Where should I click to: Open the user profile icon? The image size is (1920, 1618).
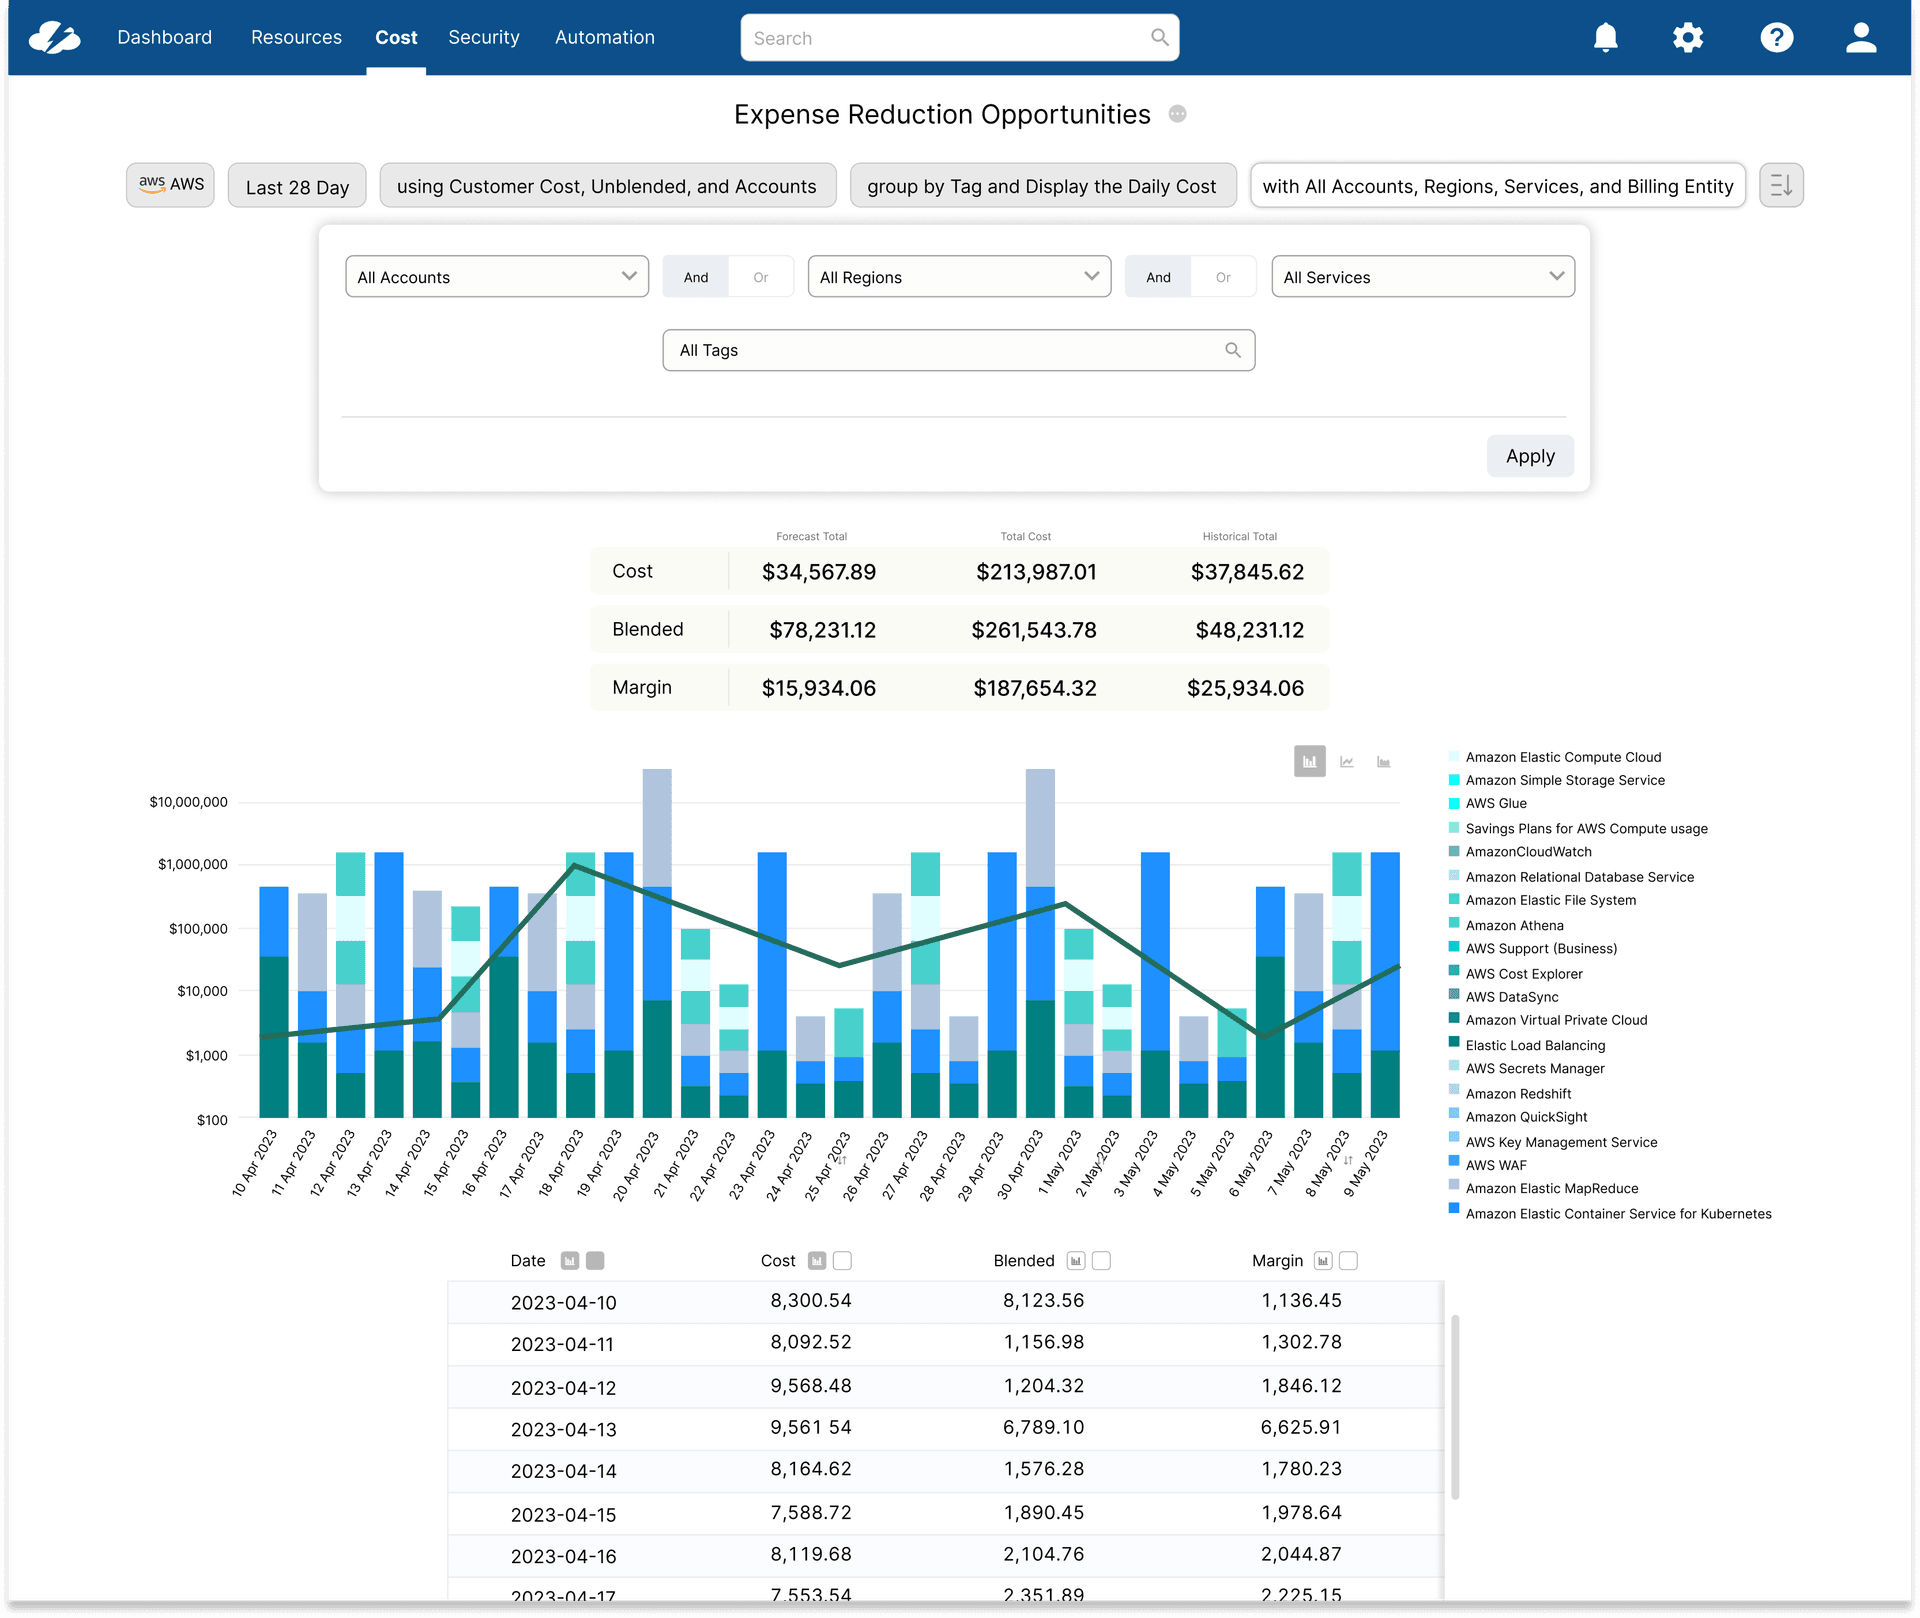coord(1860,38)
